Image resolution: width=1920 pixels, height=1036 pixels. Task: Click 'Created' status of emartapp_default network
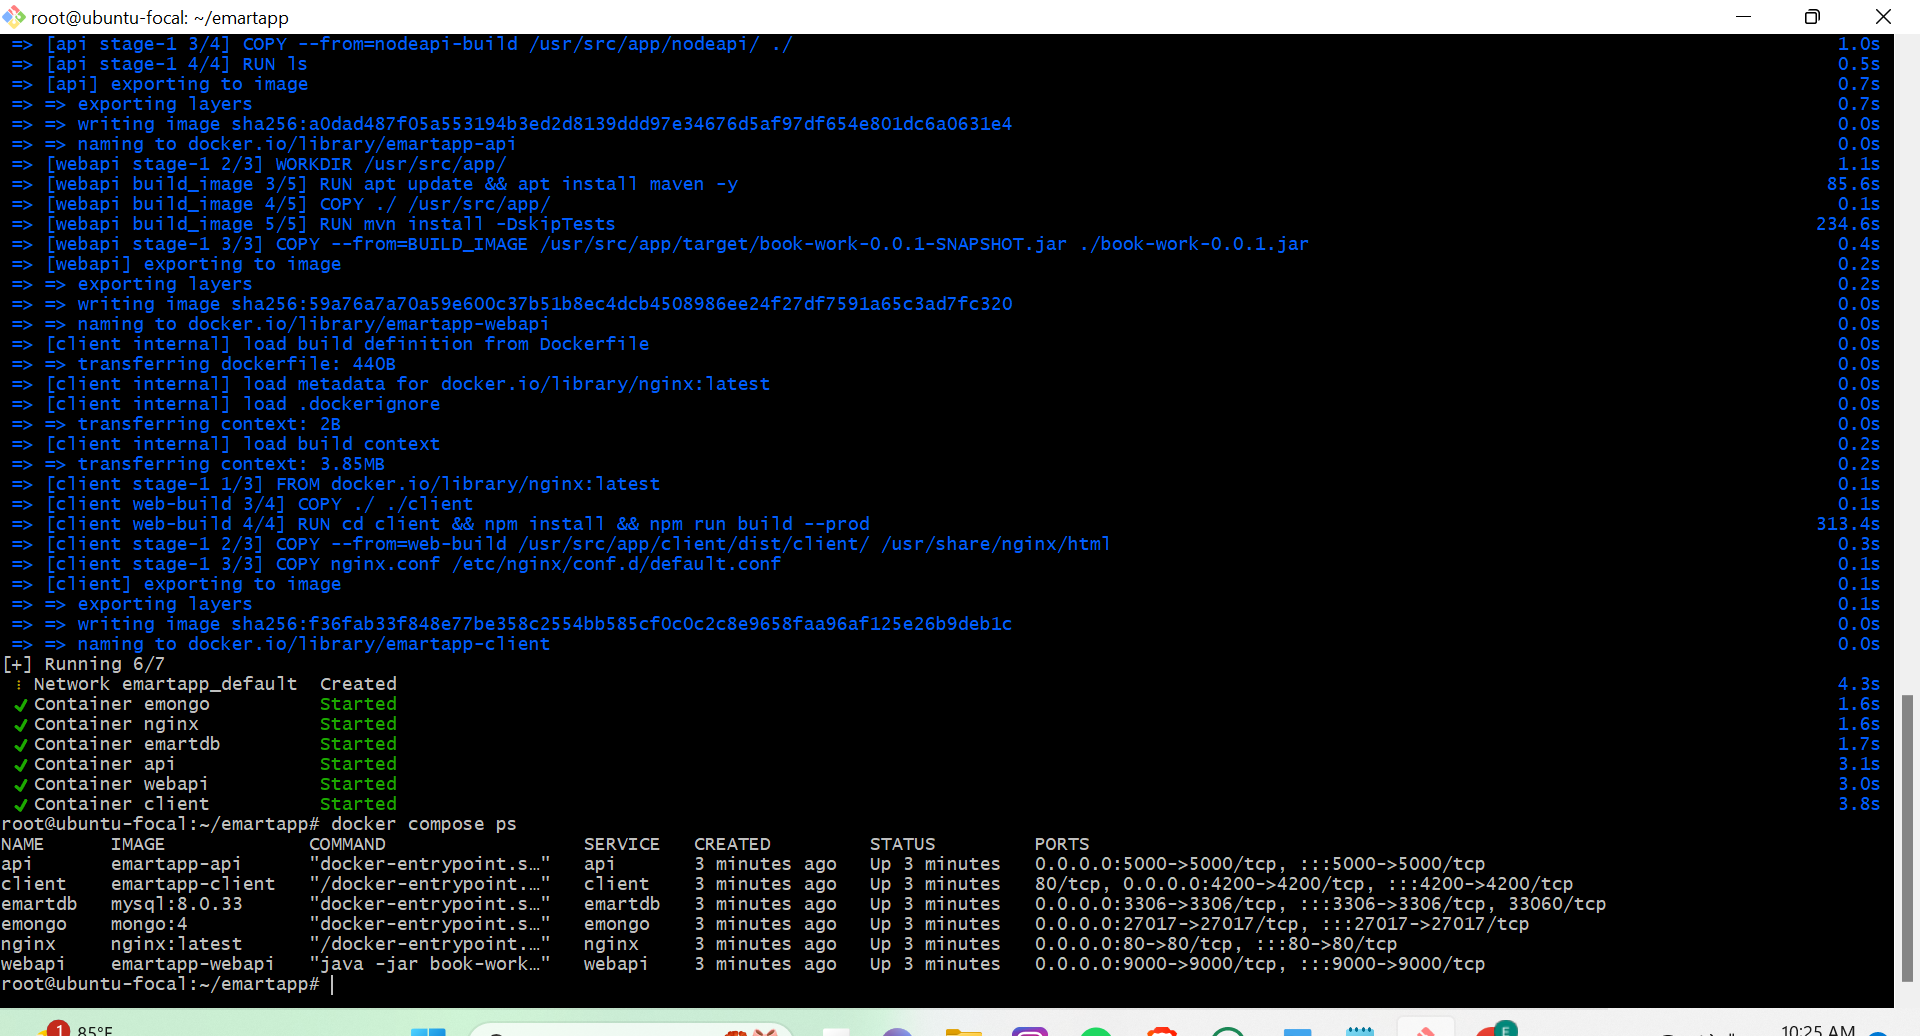click(x=358, y=684)
